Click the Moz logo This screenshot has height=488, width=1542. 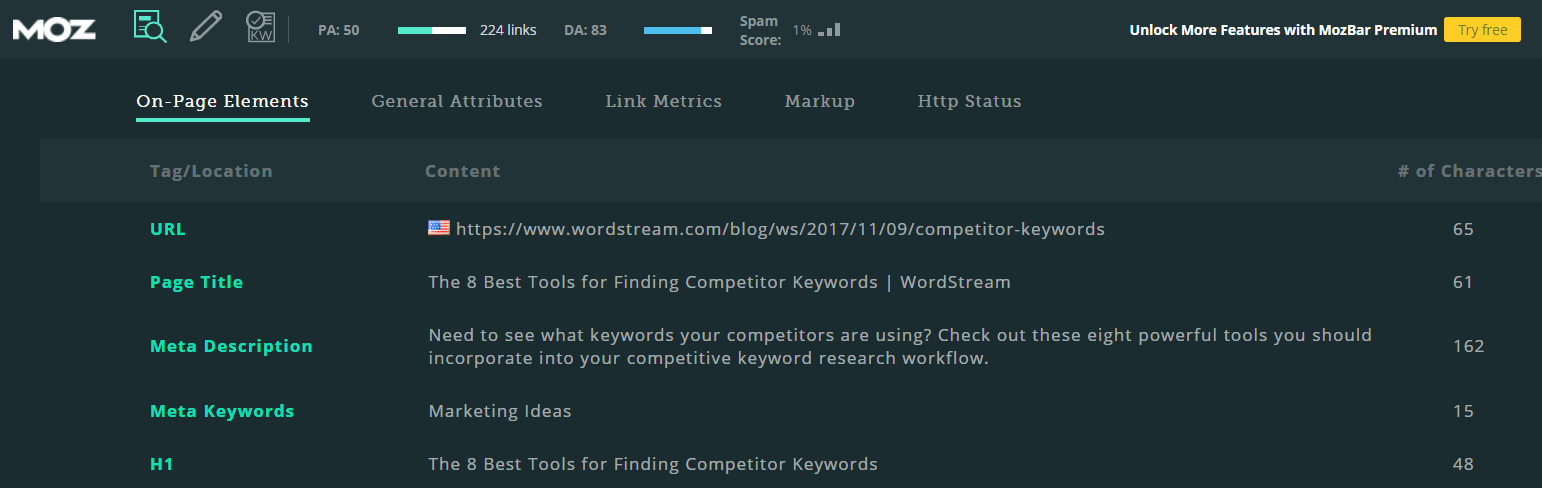[x=54, y=29]
